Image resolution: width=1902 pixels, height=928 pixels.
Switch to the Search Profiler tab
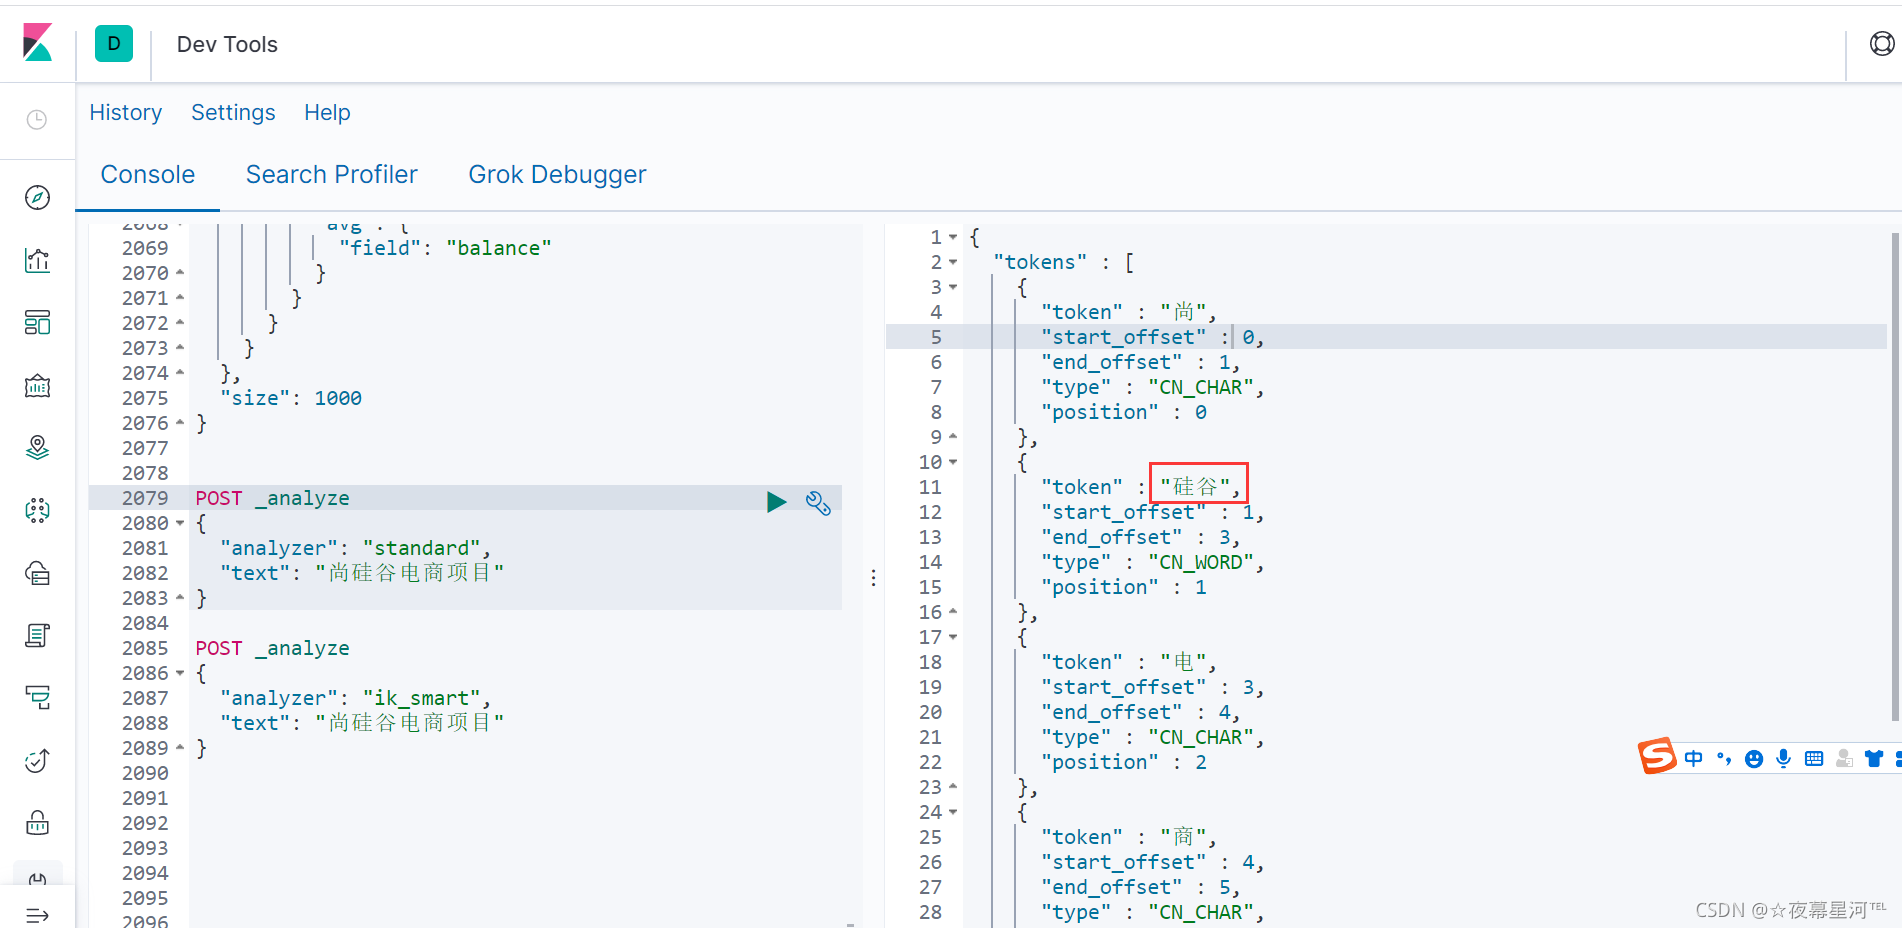pyautogui.click(x=332, y=175)
